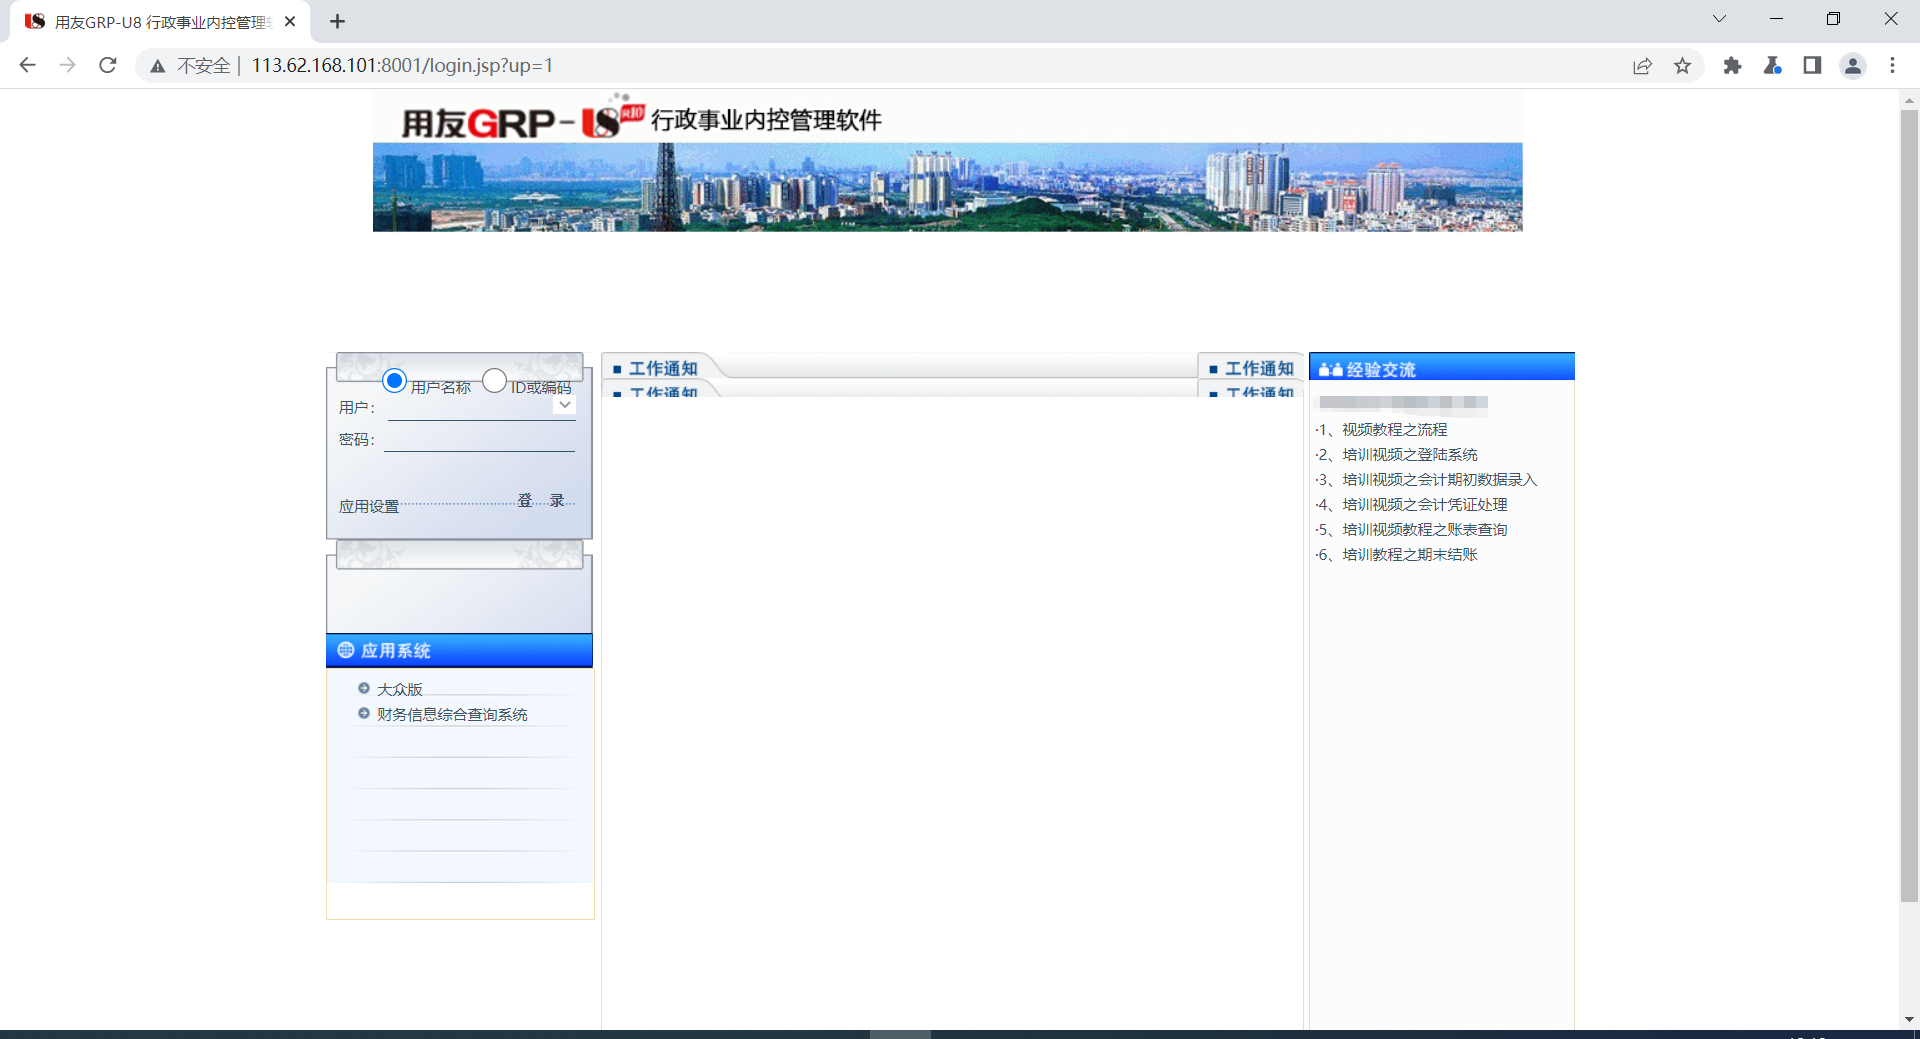Click the 用户 name input field

[481, 407]
